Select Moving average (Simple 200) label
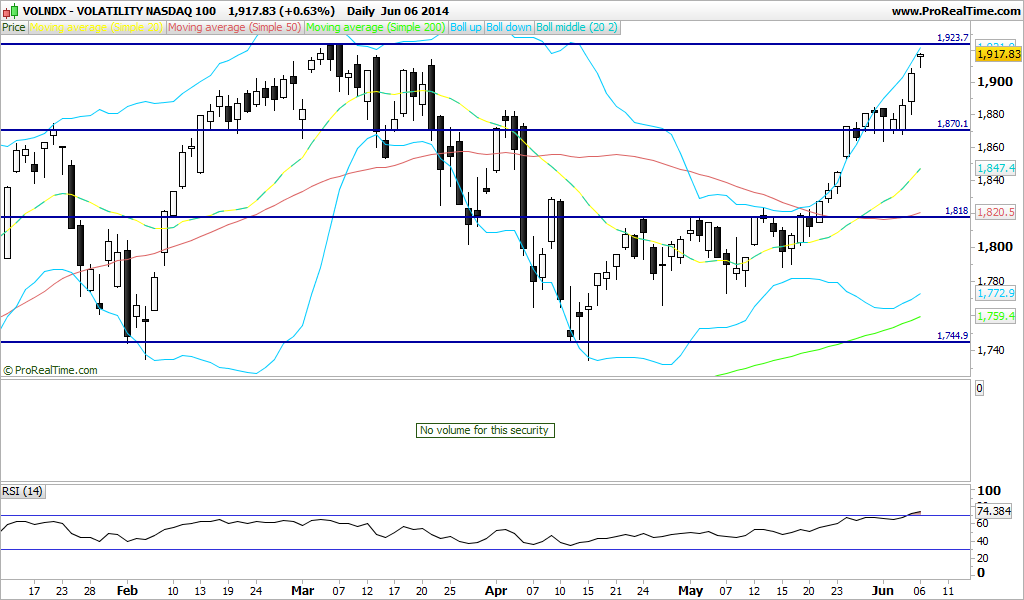Image resolution: width=1024 pixels, height=600 pixels. [376, 27]
